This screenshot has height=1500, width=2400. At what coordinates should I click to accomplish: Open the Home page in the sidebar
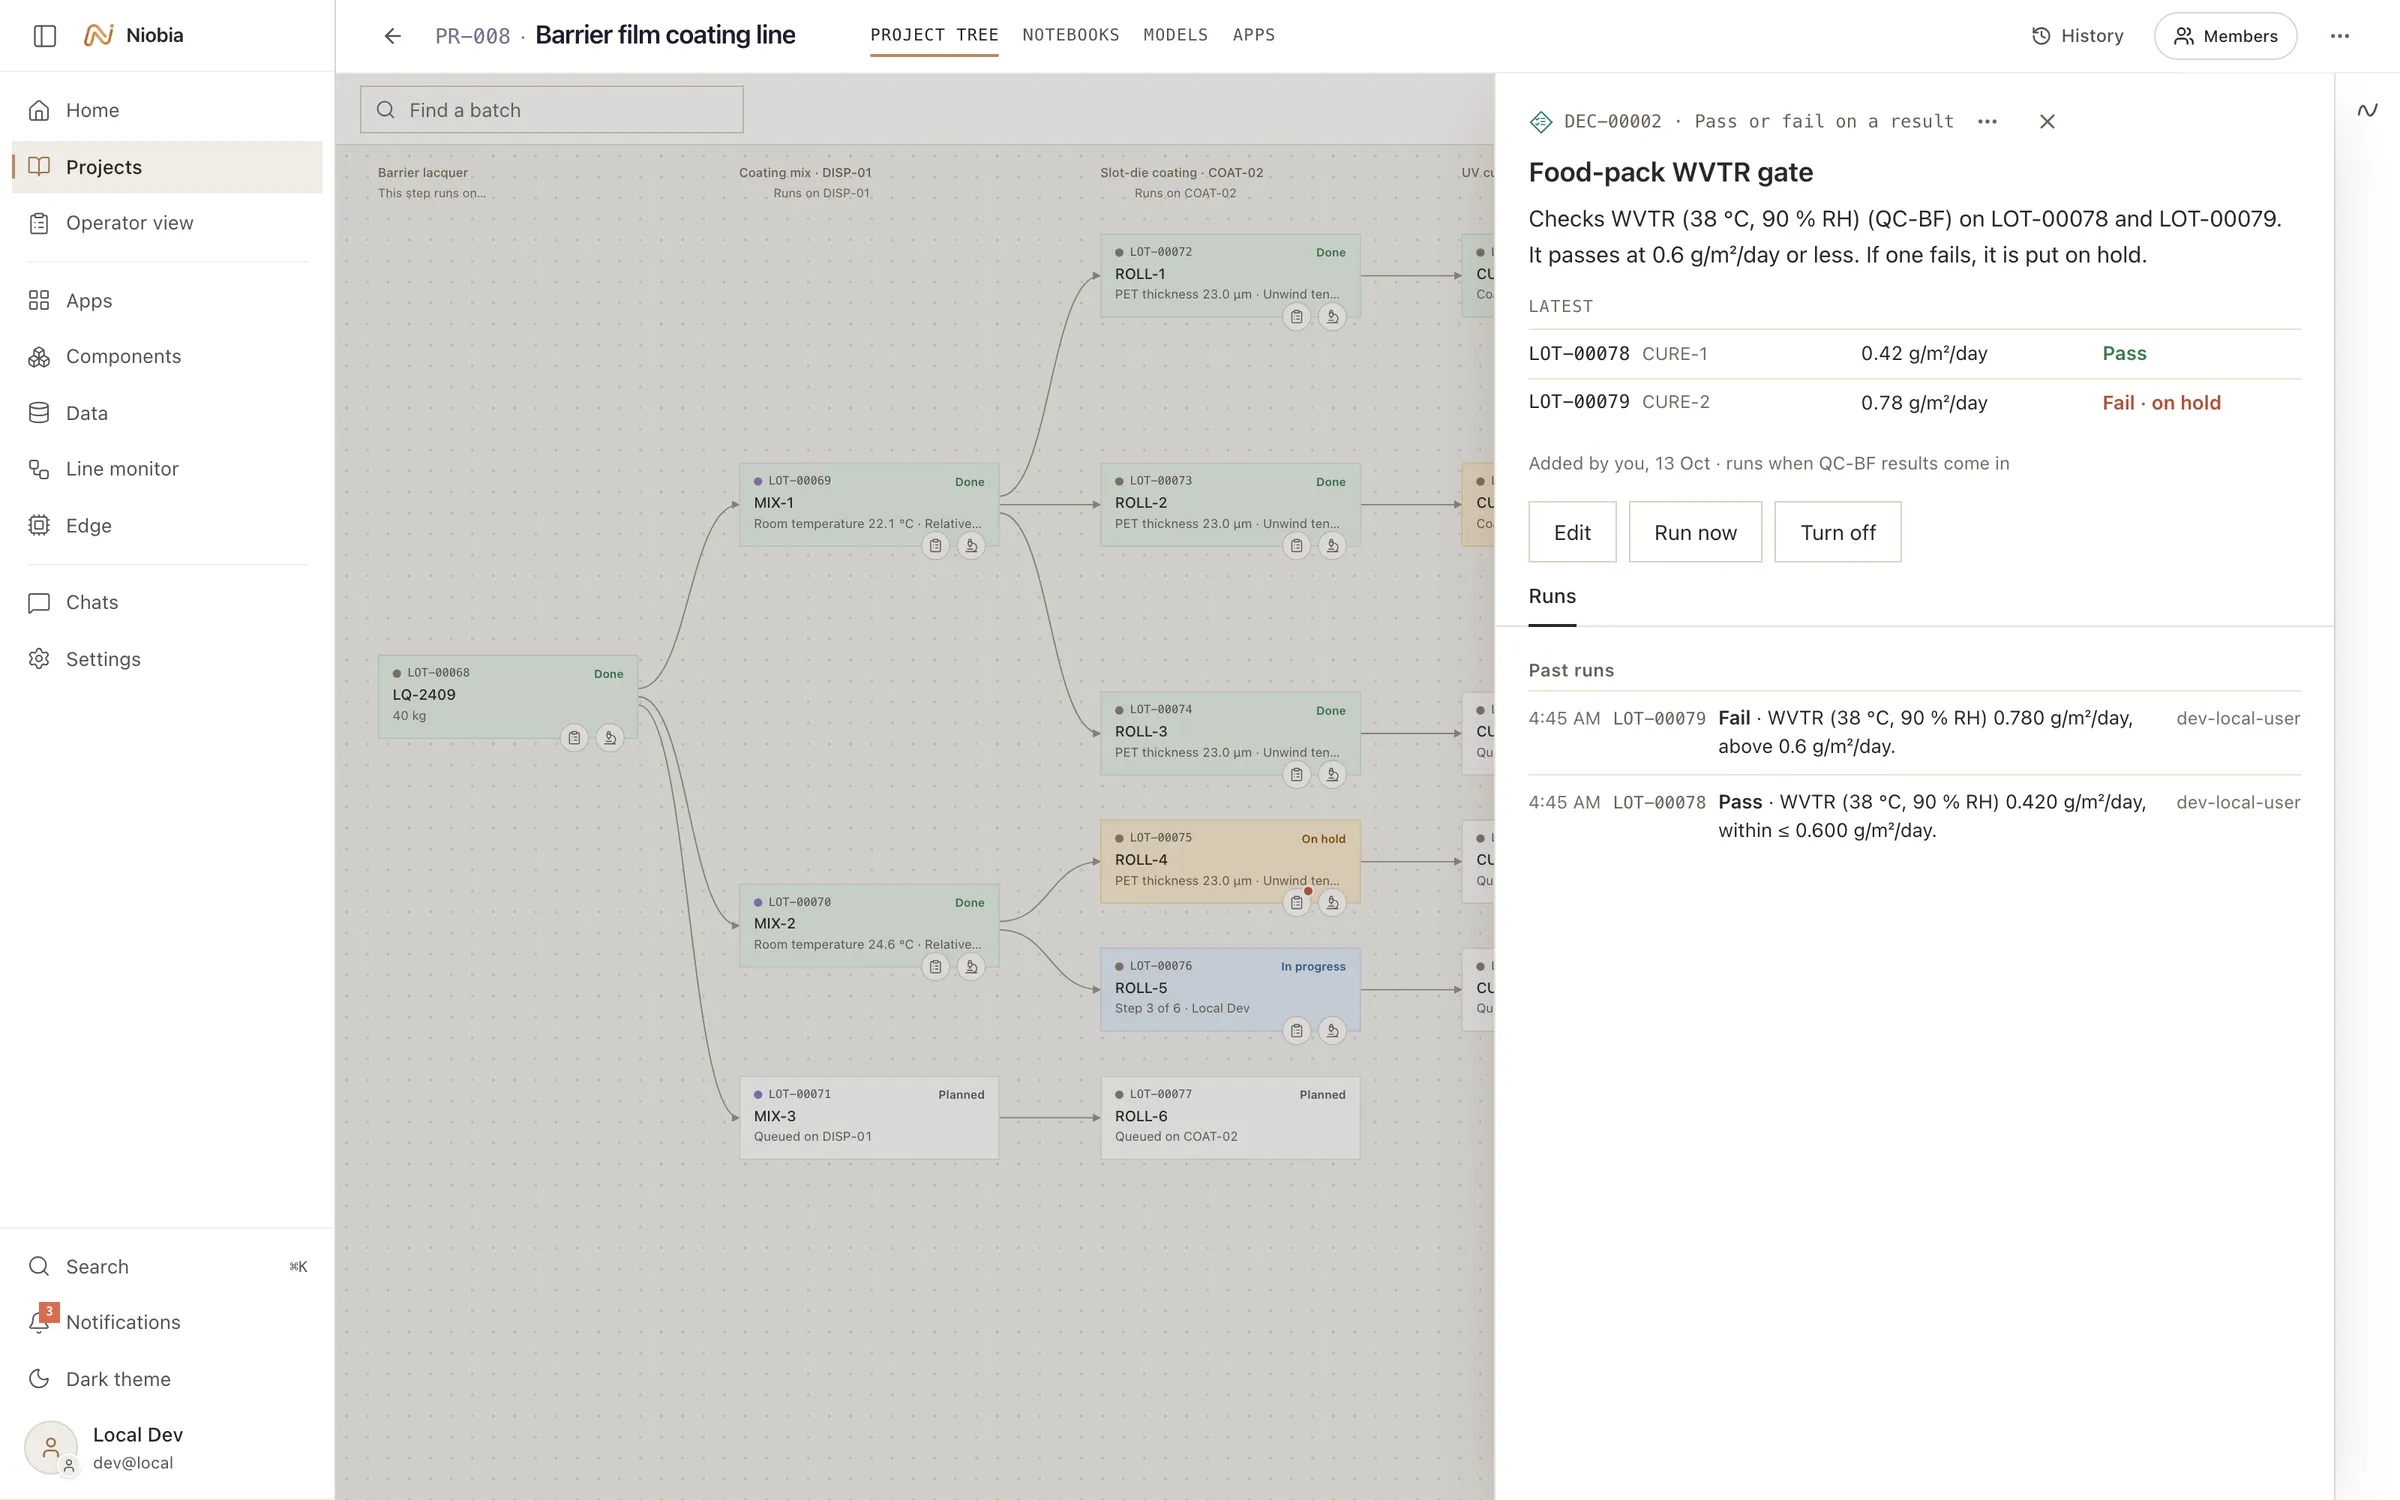pos(167,110)
